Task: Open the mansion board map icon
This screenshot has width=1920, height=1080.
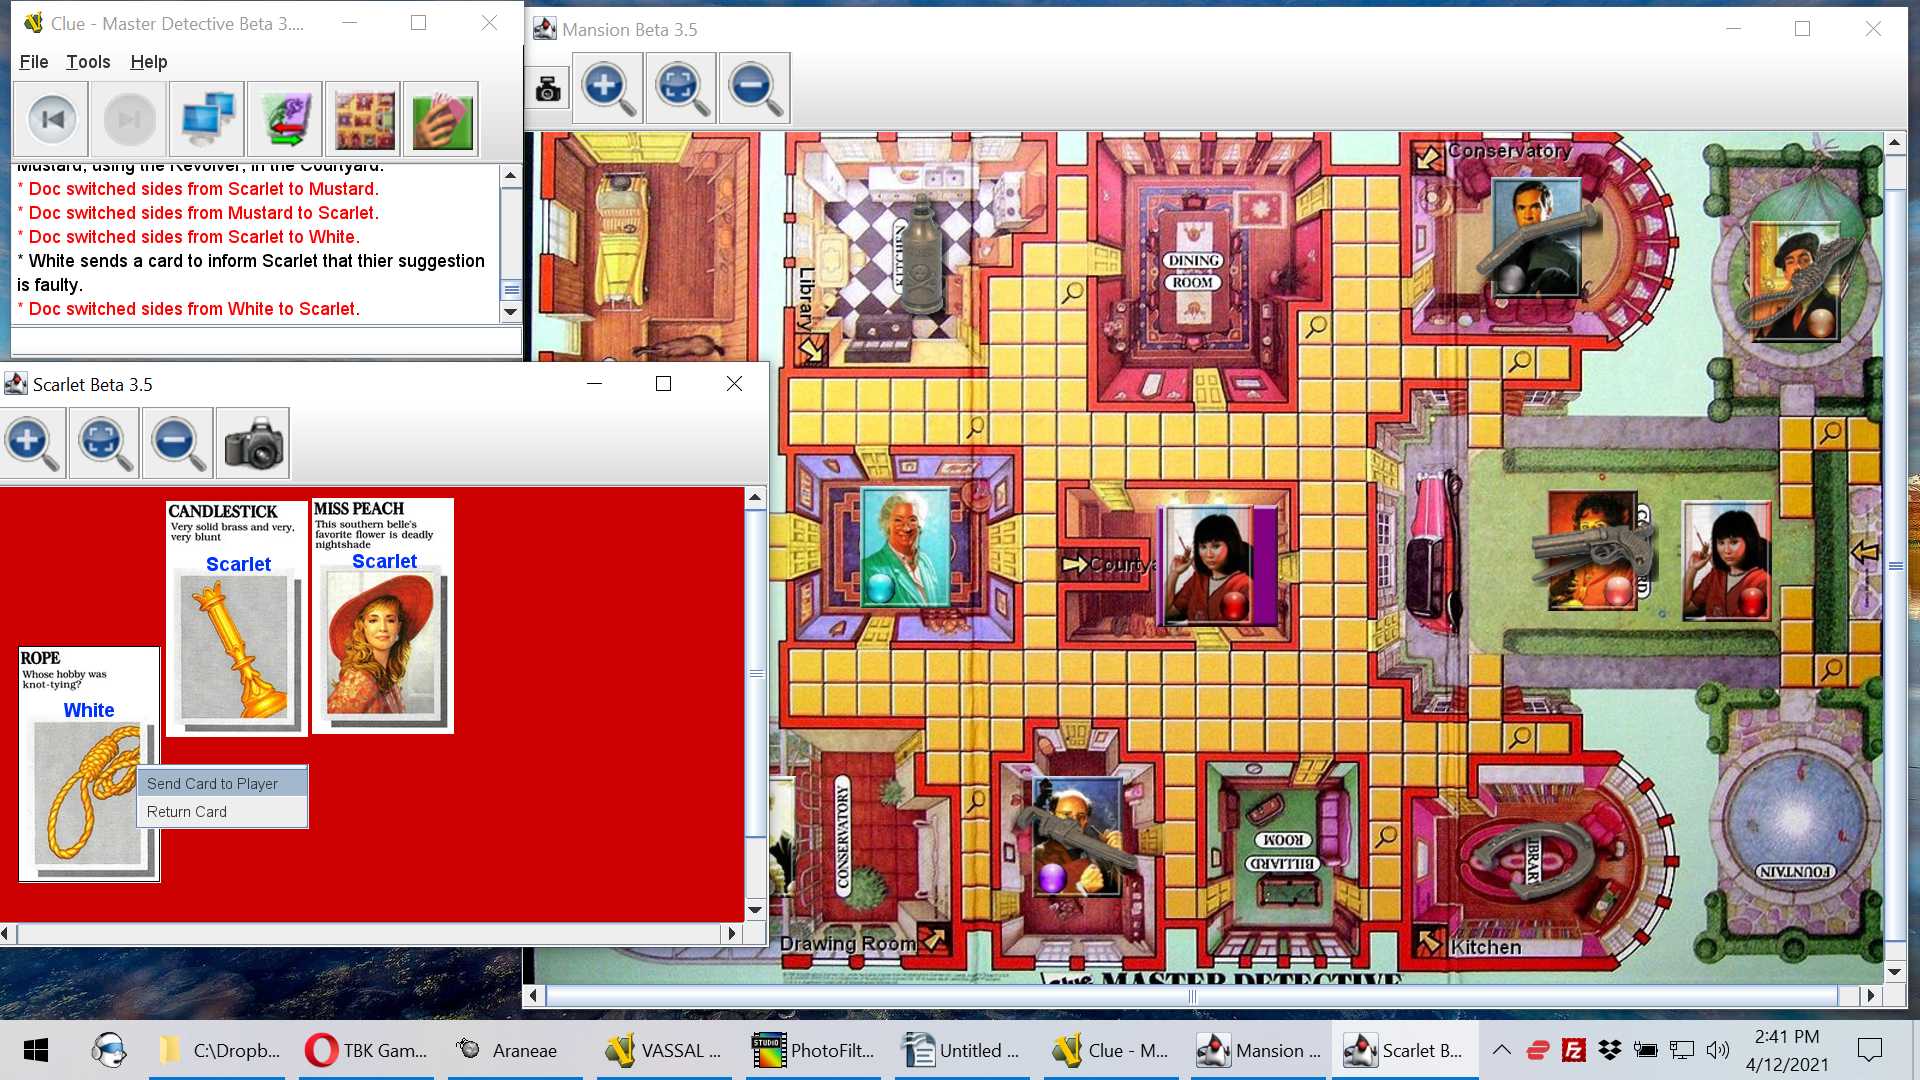Action: tap(363, 120)
